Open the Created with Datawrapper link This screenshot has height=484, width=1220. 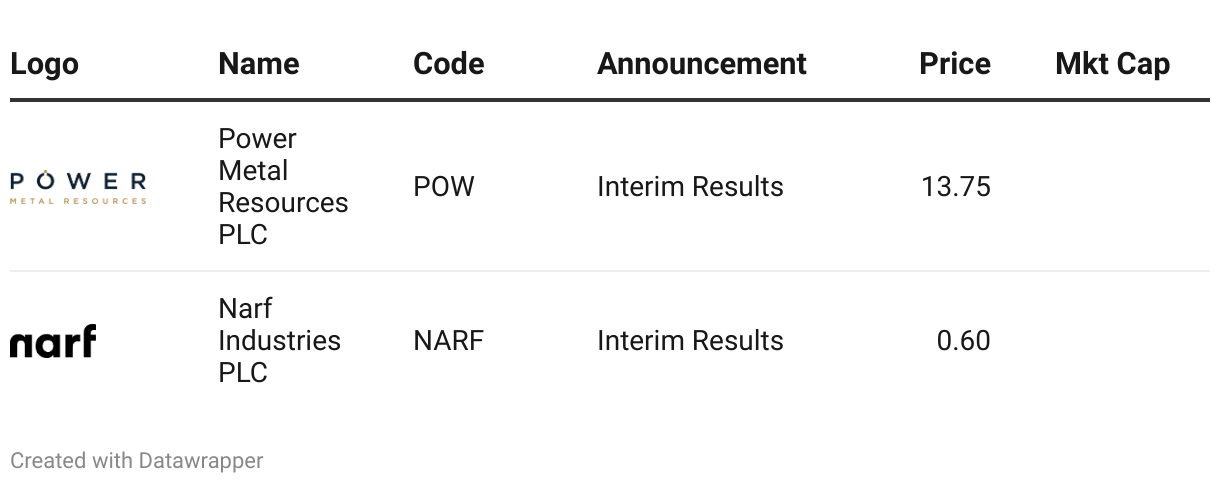point(137,461)
